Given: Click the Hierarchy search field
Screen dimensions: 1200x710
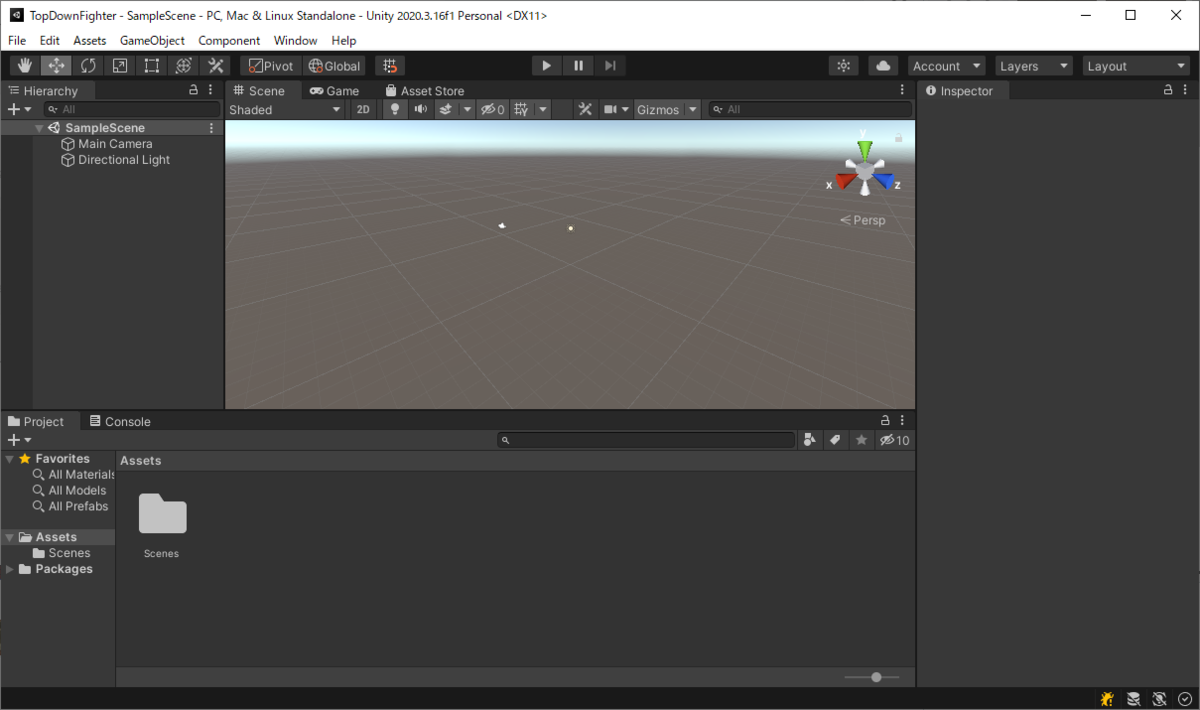Looking at the screenshot, I should [x=131, y=109].
